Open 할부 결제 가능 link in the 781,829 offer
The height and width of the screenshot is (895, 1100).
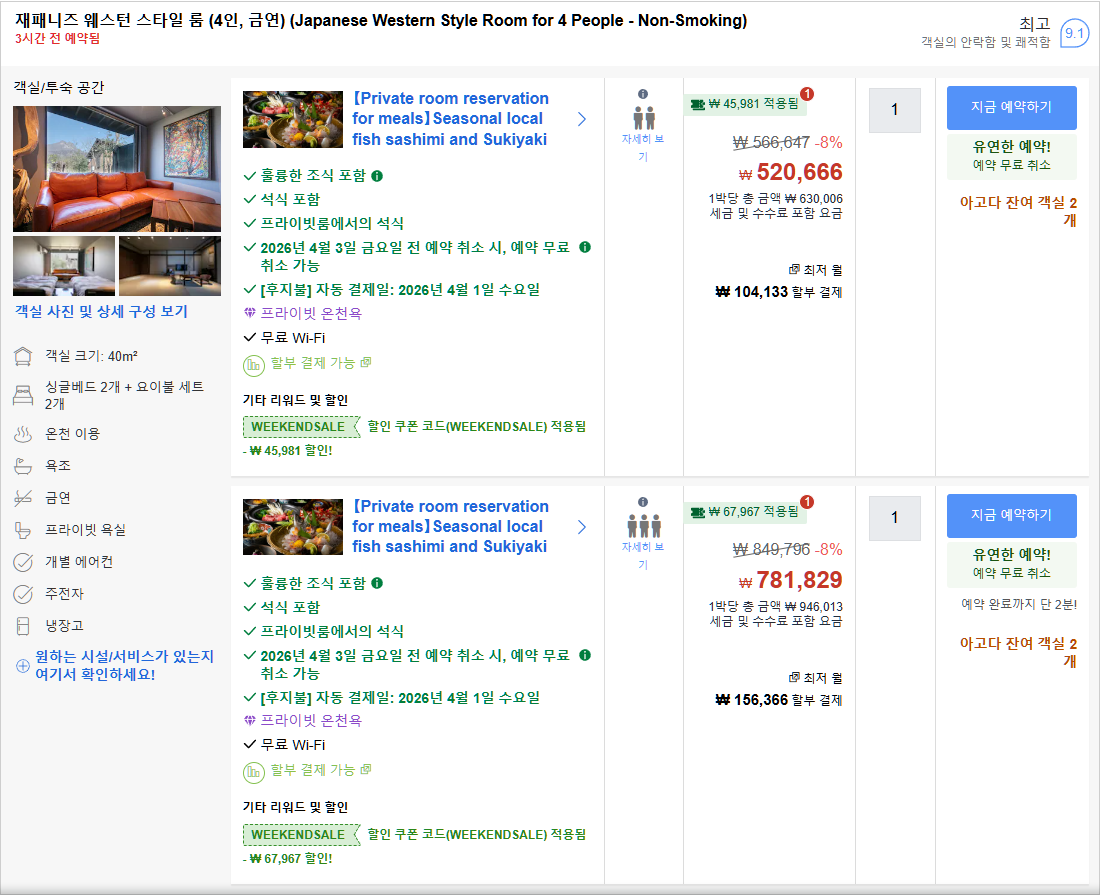click(321, 770)
